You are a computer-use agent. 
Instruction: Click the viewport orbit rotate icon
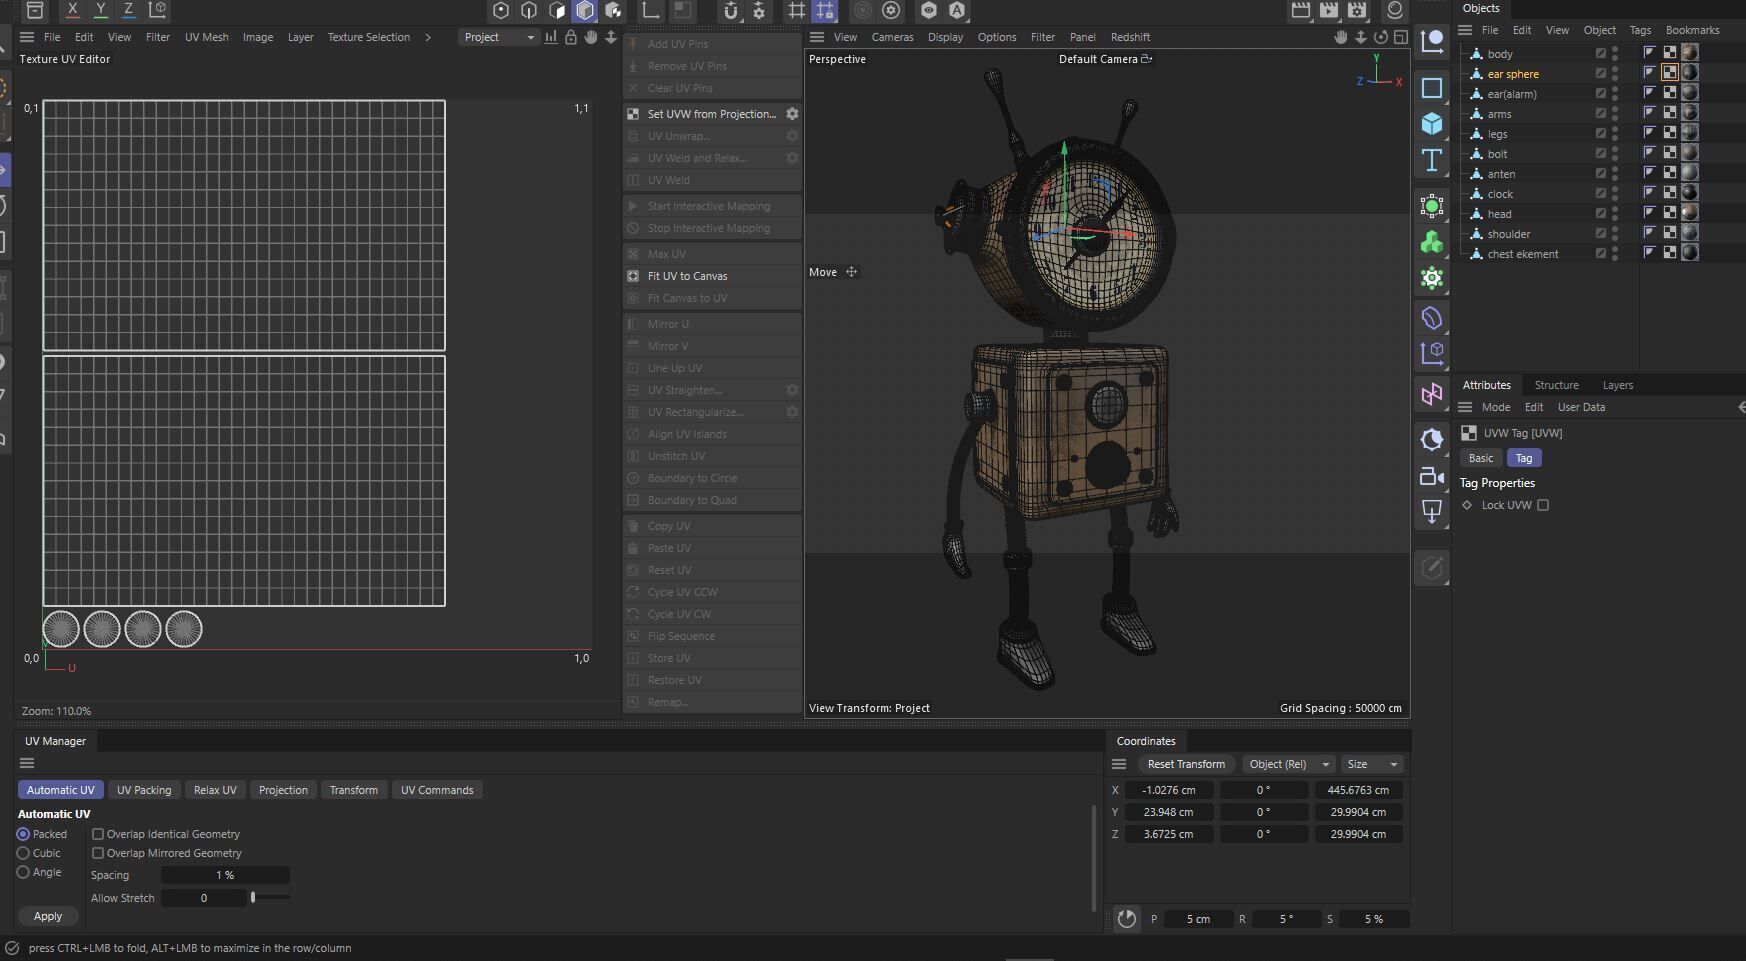point(1381,37)
